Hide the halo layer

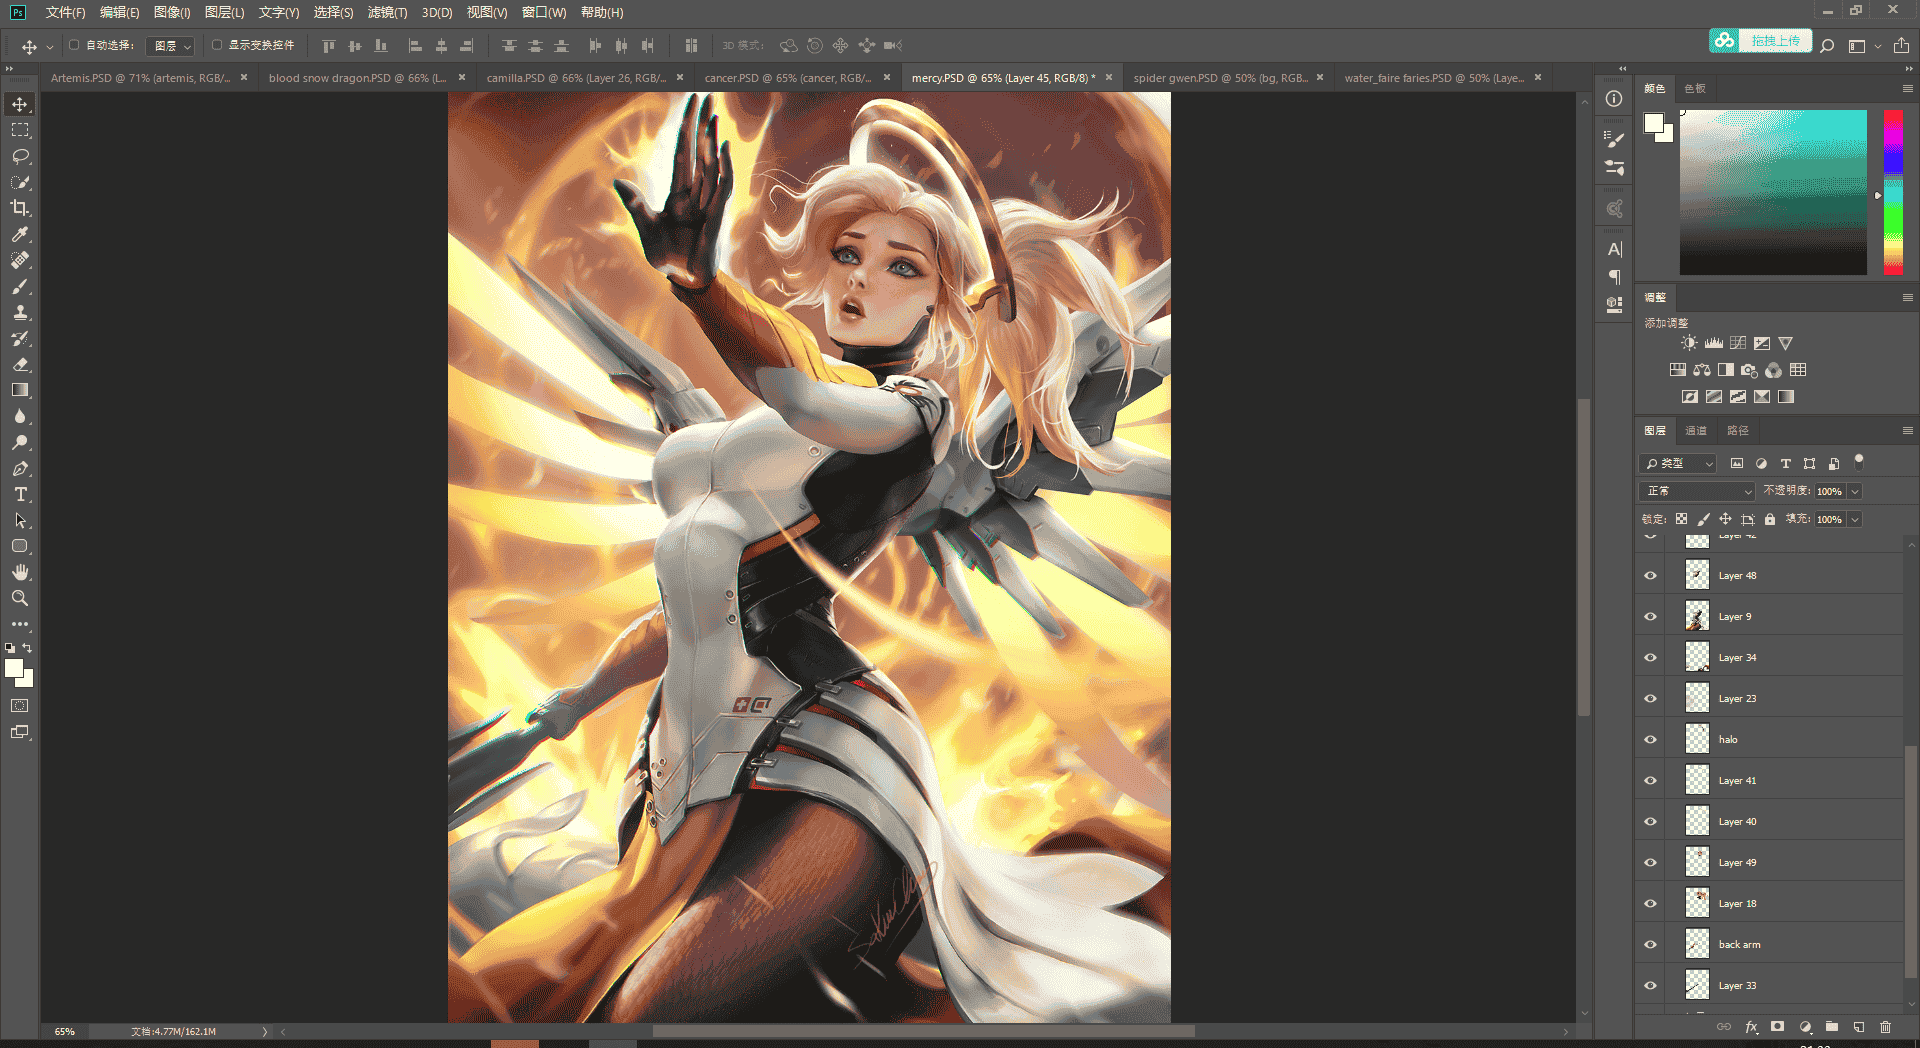pos(1651,740)
